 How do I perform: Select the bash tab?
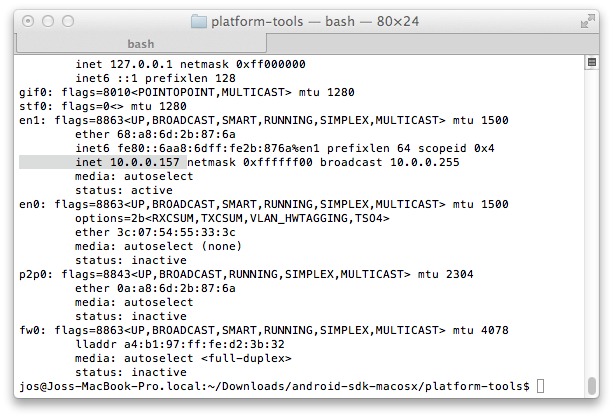tap(140, 44)
